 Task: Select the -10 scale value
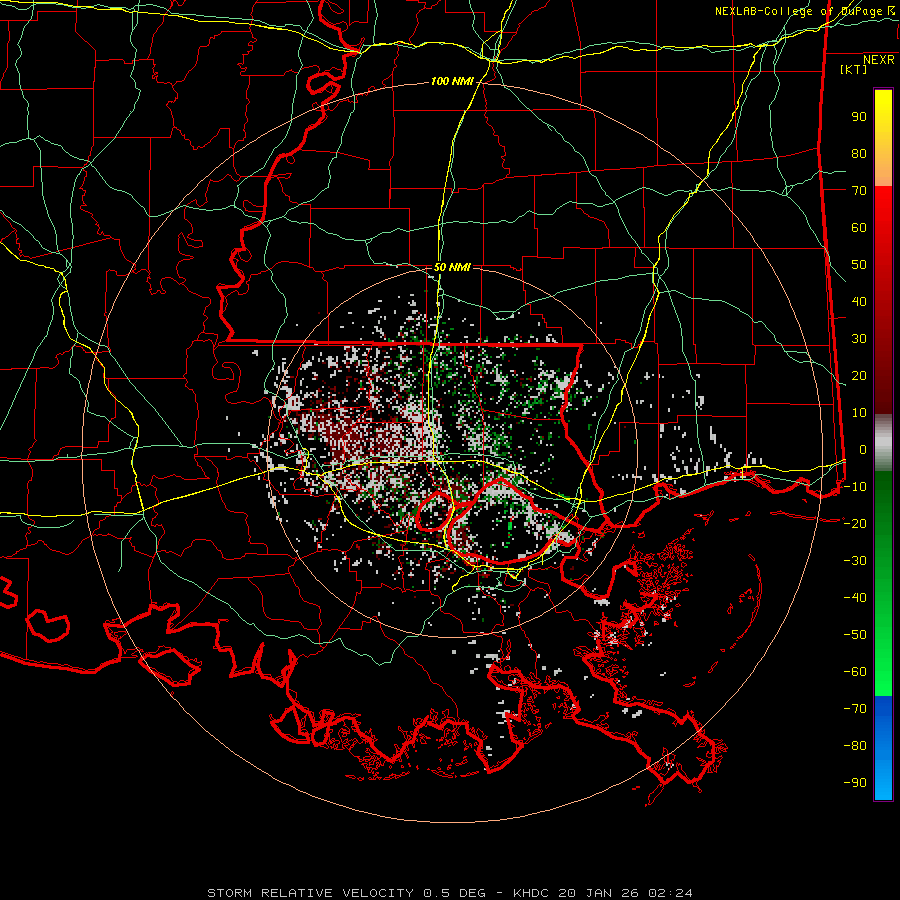pos(855,487)
